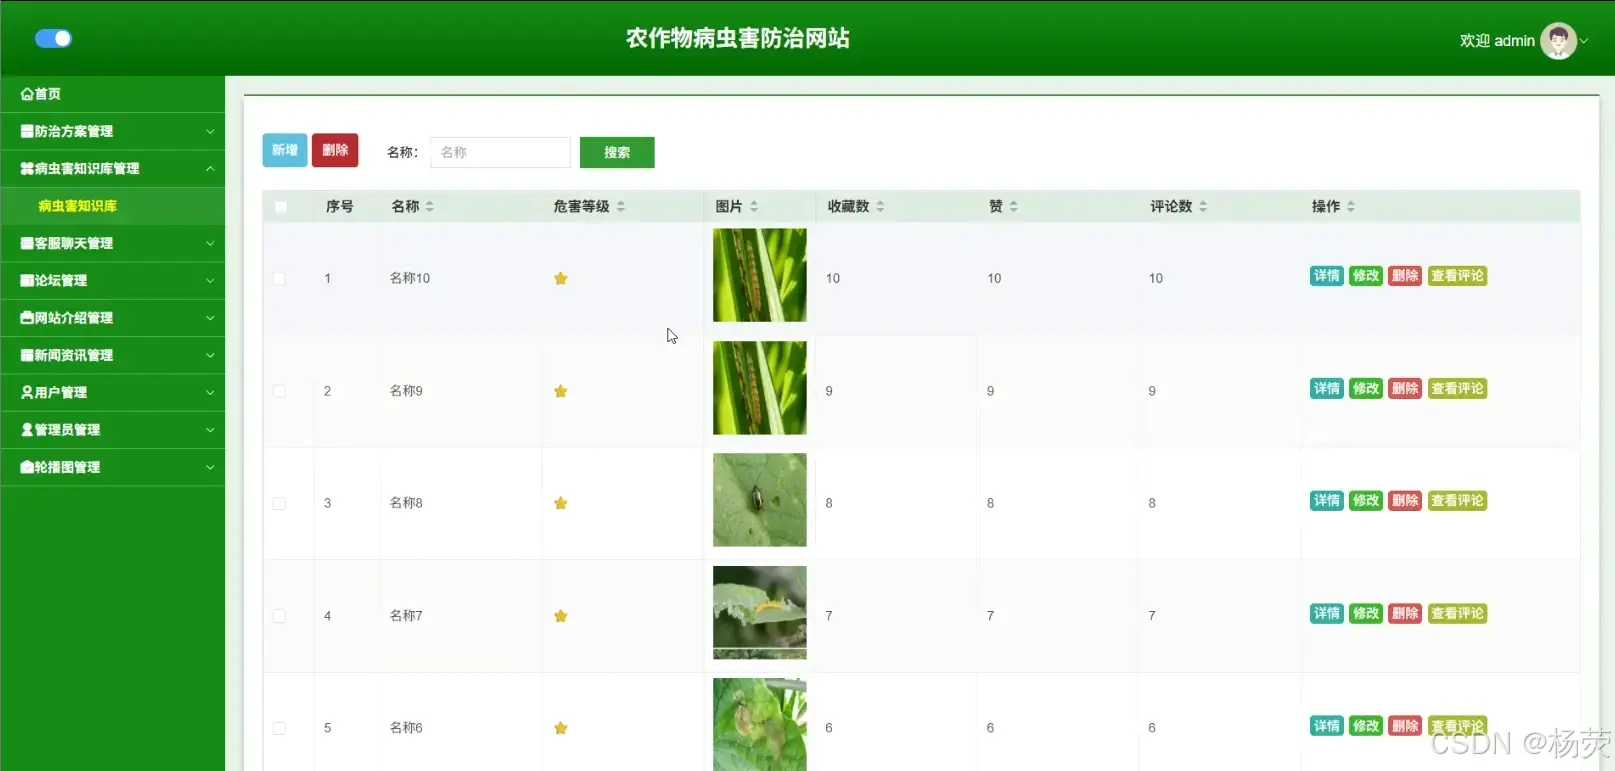Expand 新闻资讯管理 chevron

(x=210, y=355)
